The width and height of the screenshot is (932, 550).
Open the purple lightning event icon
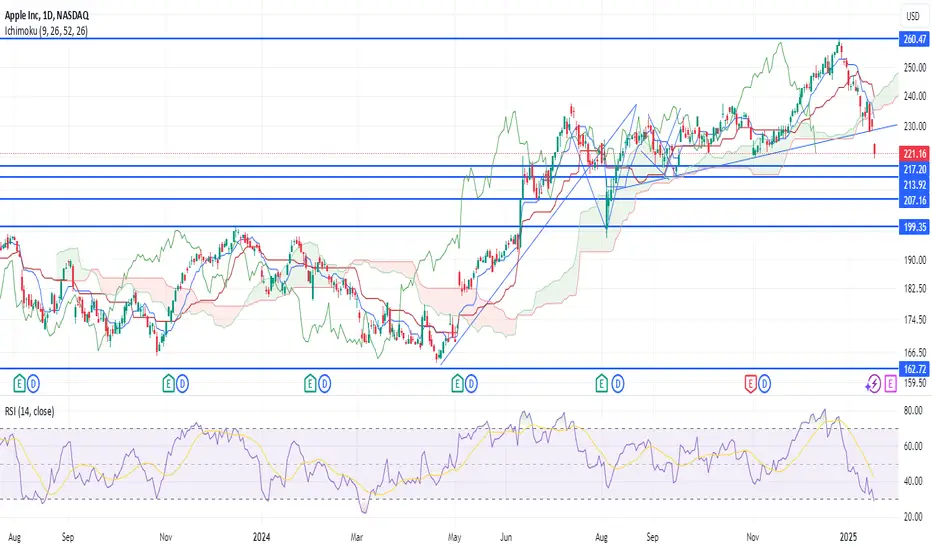pyautogui.click(x=873, y=384)
